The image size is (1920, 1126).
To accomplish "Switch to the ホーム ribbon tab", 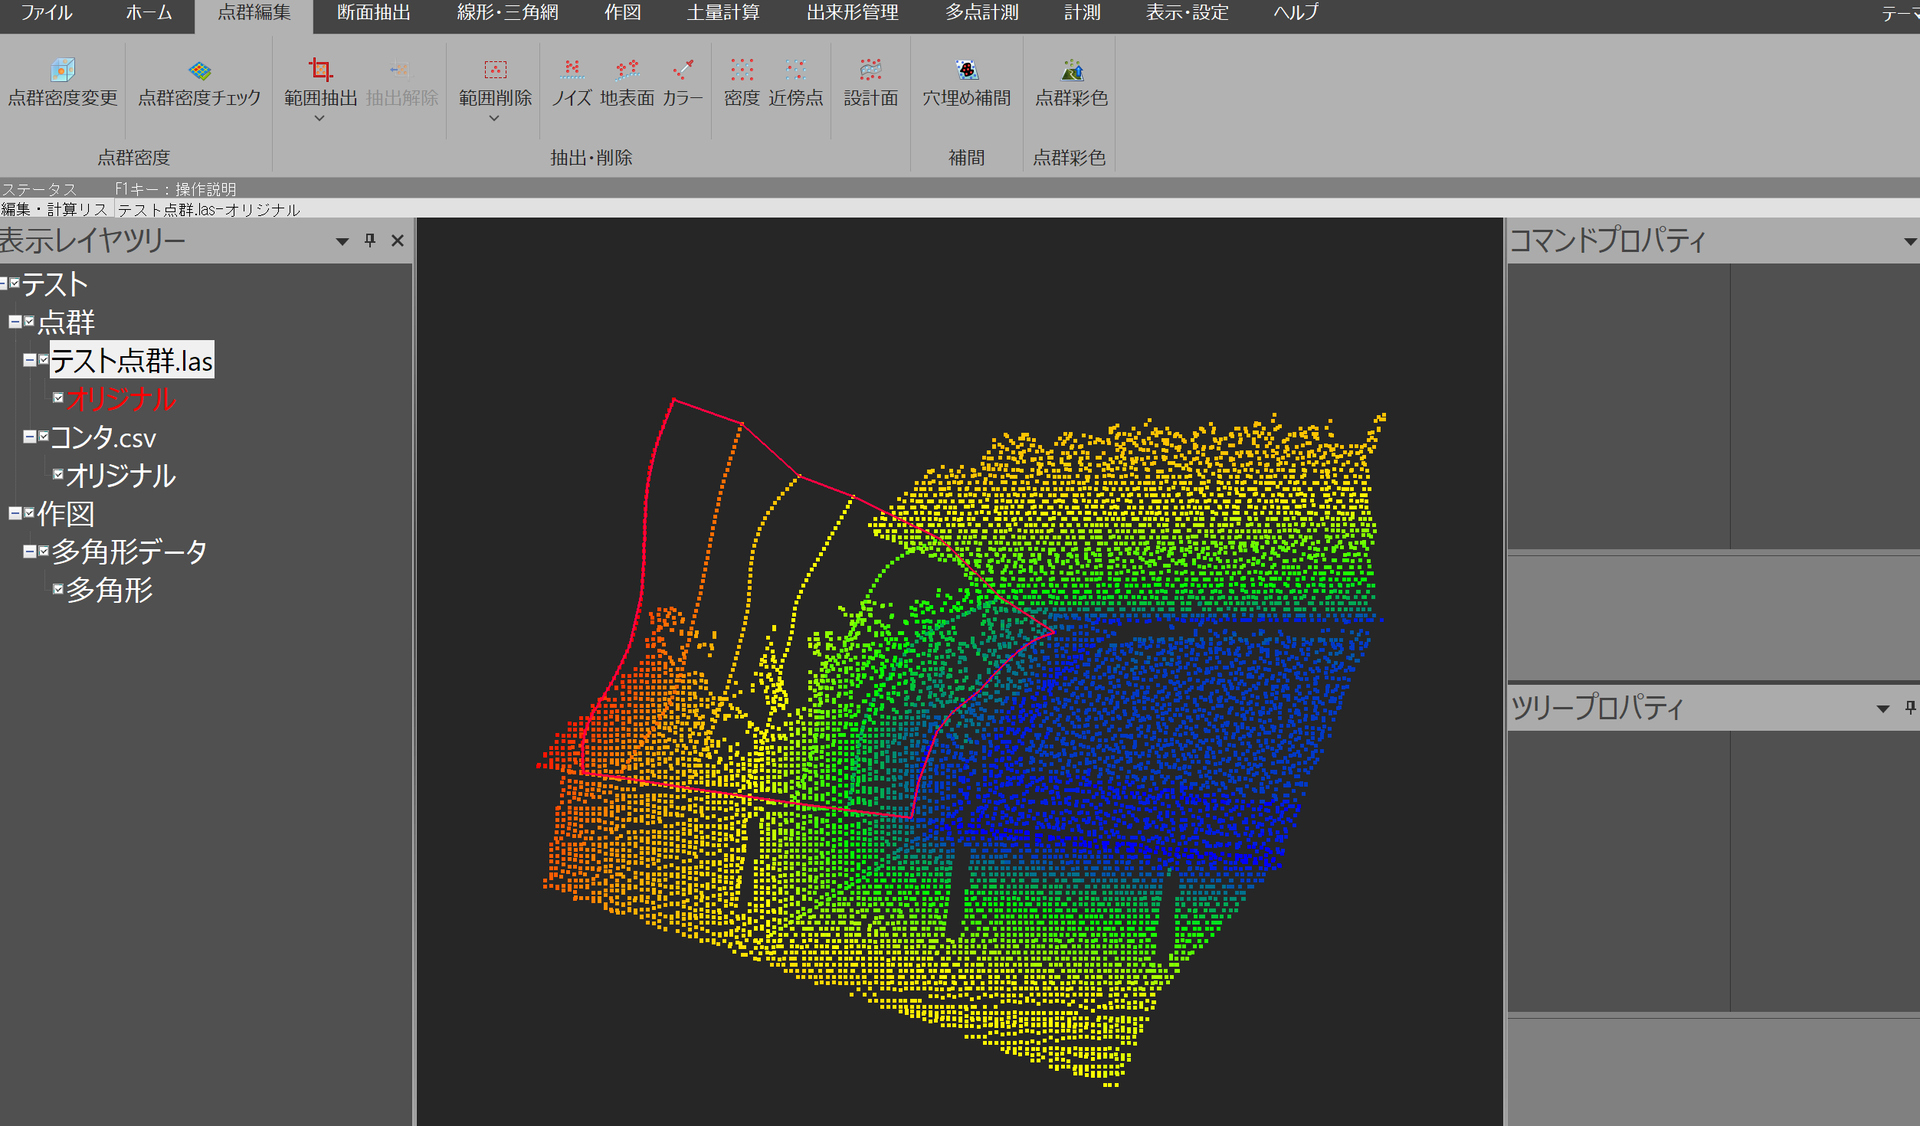I will click(x=149, y=13).
